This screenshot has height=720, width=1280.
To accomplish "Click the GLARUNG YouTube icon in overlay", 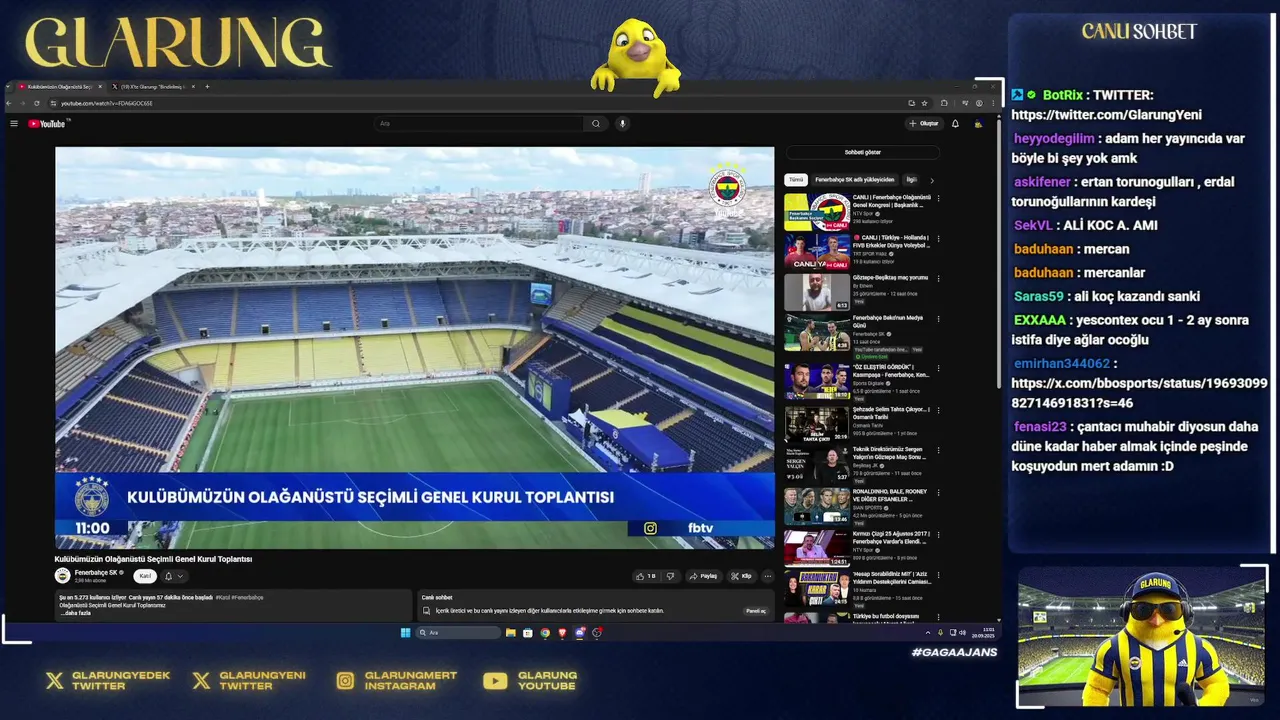I will 495,681.
